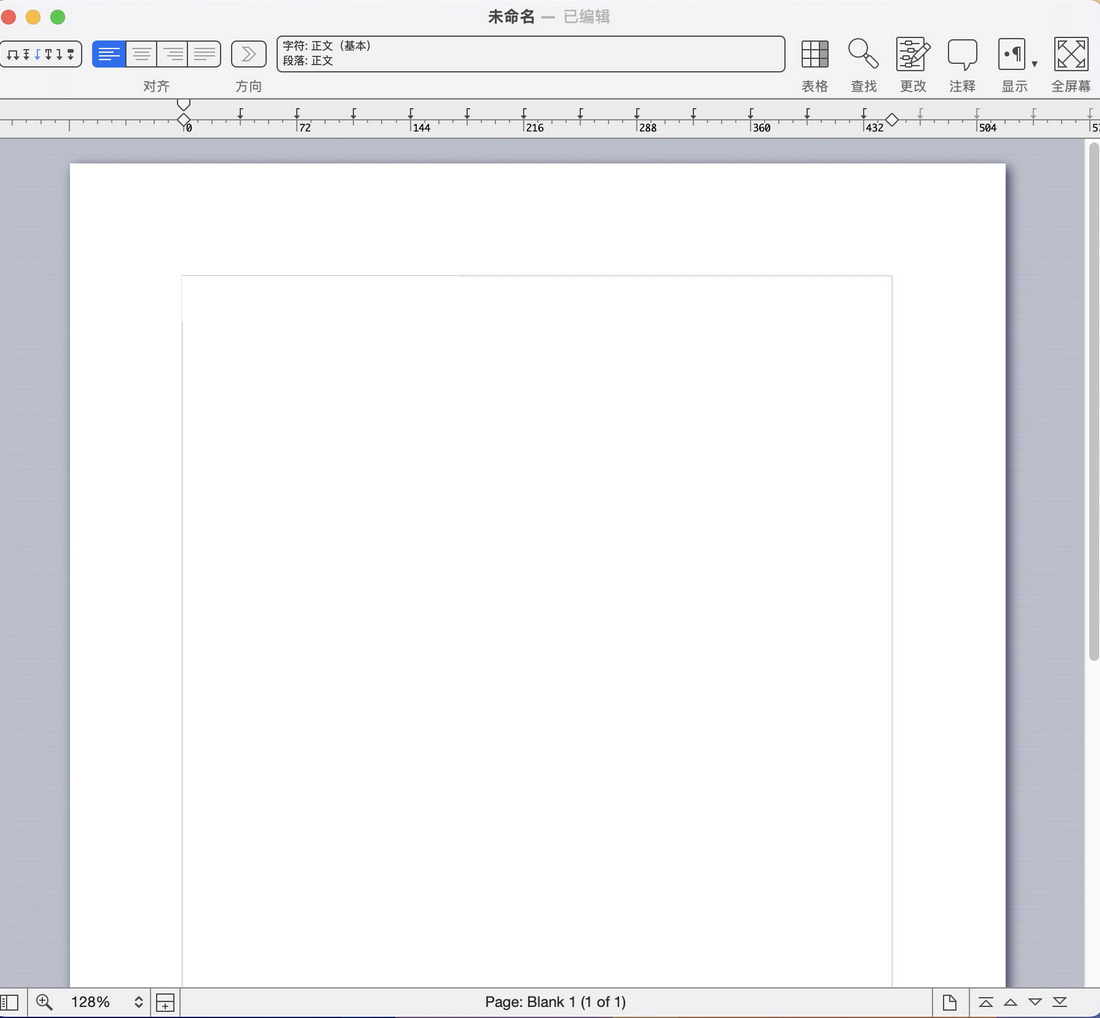
Task: Click the page view icon in status bar
Action: click(949, 1003)
